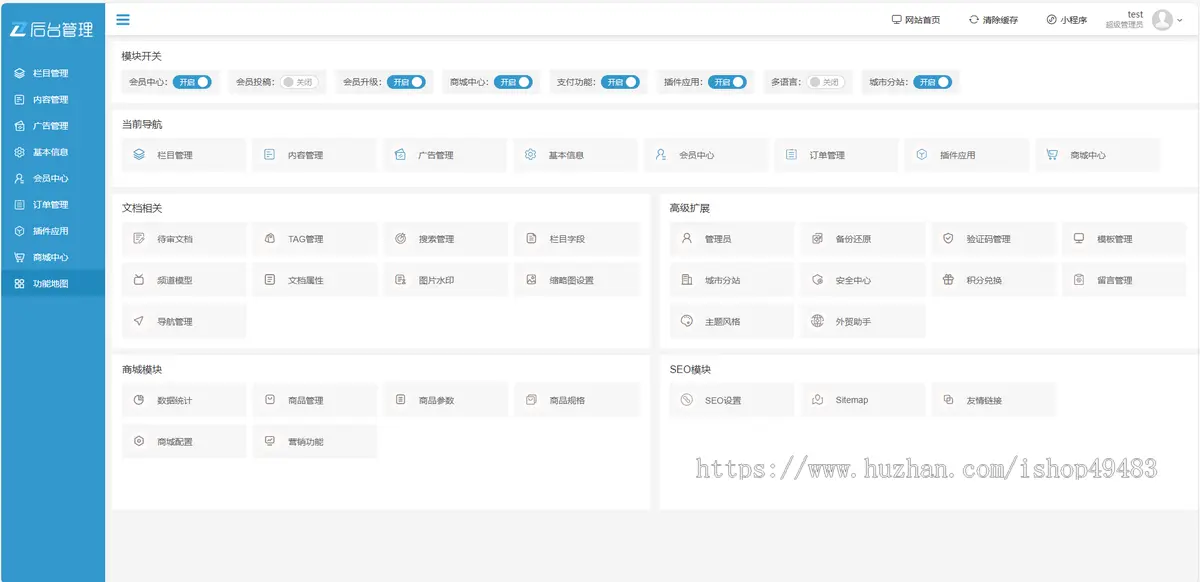Toggle the 商城中心 module switch
This screenshot has width=1200, height=582.
[513, 82]
